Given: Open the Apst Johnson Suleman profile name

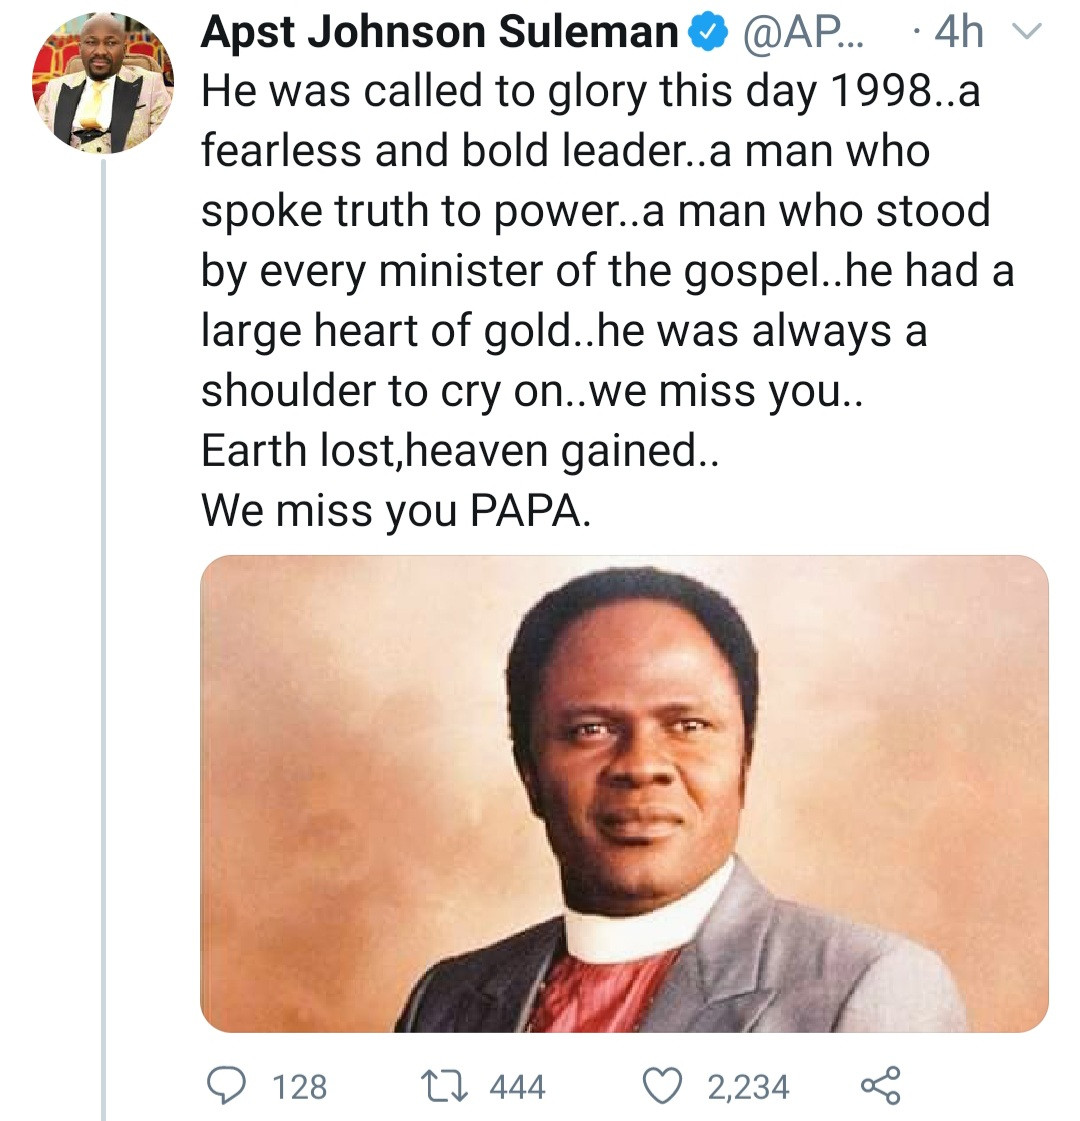Looking at the screenshot, I should (440, 33).
